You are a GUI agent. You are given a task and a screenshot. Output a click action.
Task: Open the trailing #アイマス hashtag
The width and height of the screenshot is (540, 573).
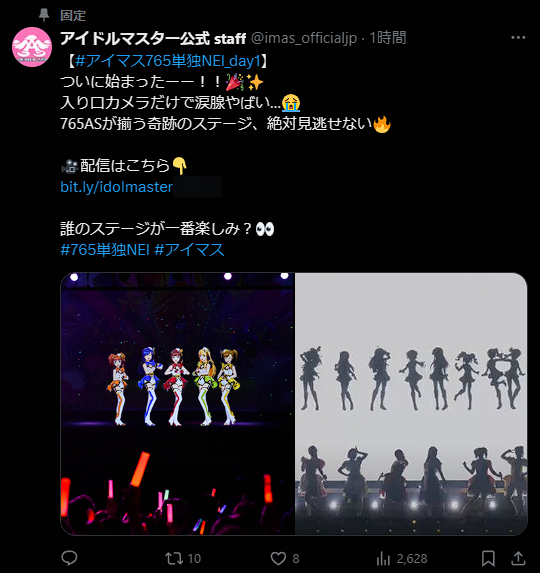pos(189,250)
